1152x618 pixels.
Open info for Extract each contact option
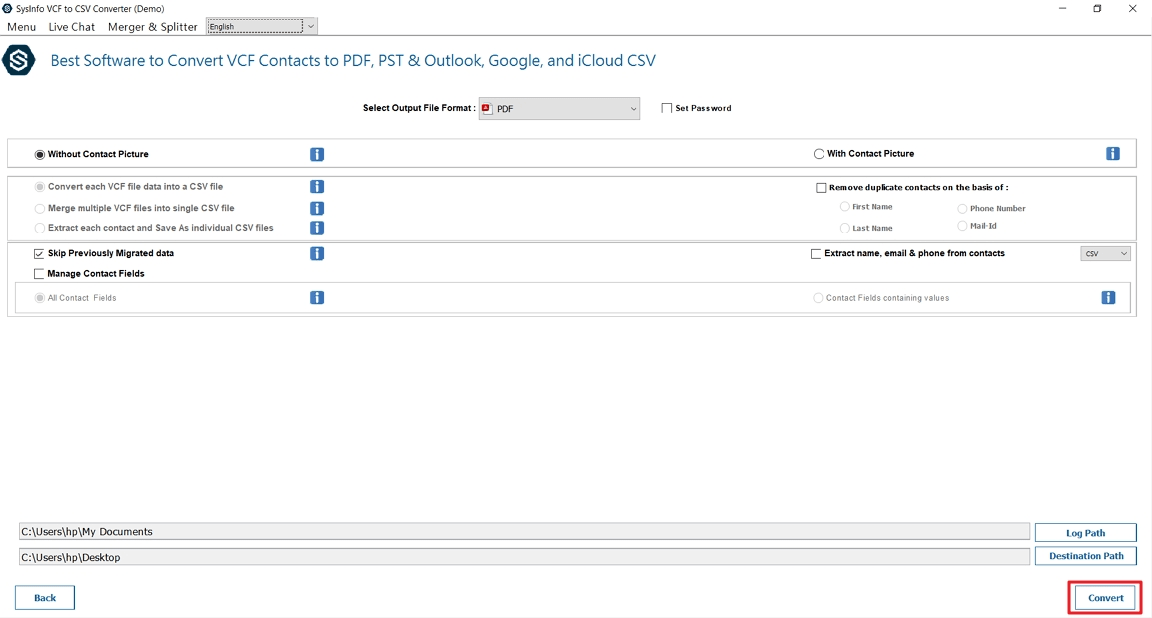317,228
